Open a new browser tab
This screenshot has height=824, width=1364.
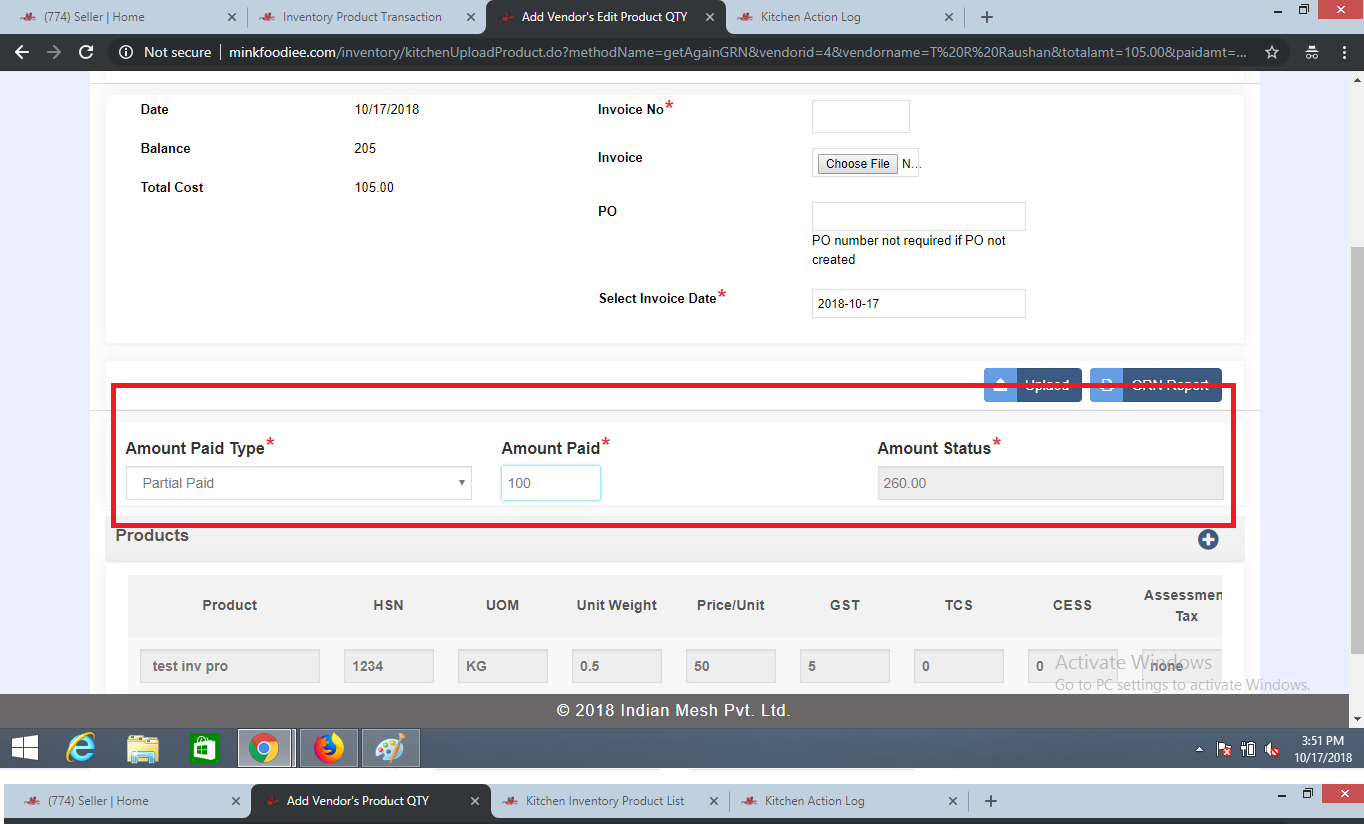(987, 17)
